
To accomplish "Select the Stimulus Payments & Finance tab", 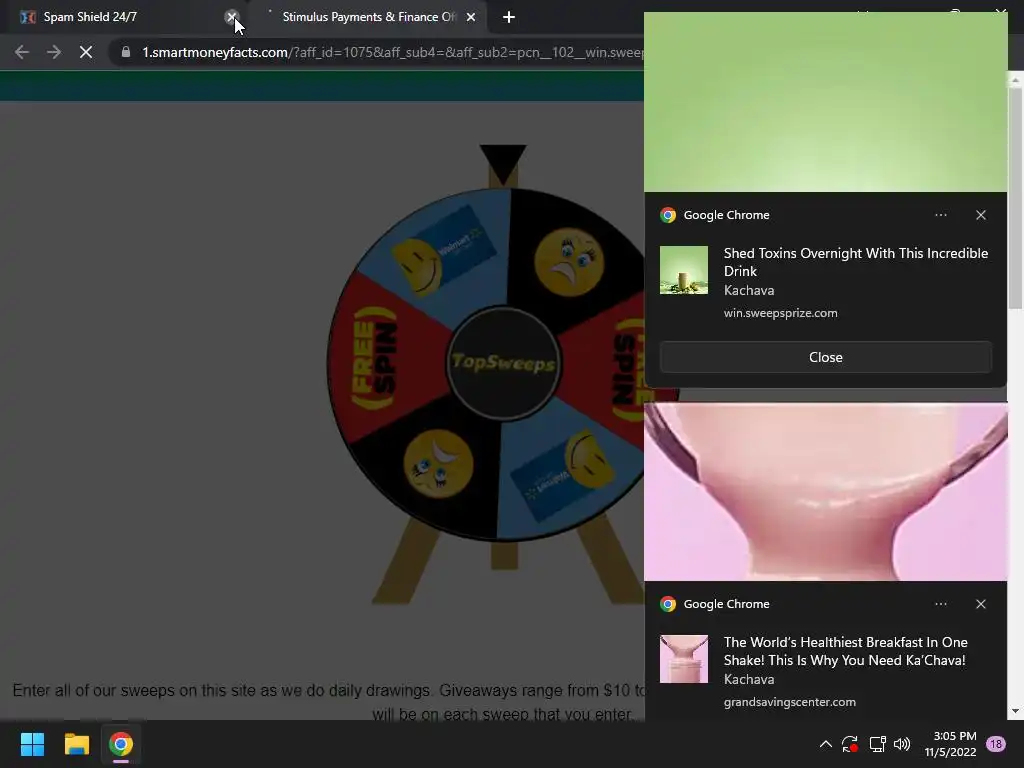I will pyautogui.click(x=369, y=17).
